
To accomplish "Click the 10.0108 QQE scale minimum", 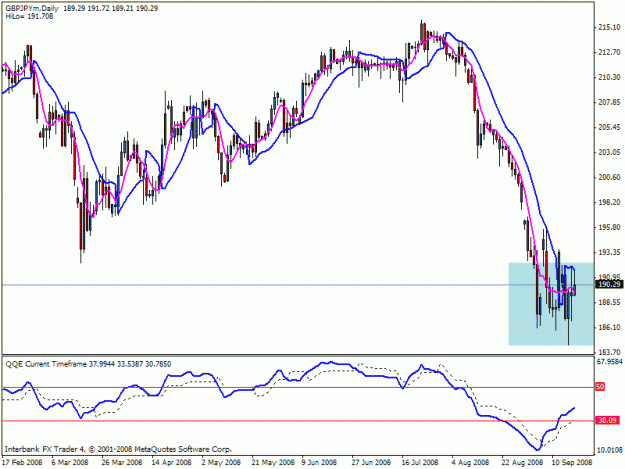I will 609,450.
